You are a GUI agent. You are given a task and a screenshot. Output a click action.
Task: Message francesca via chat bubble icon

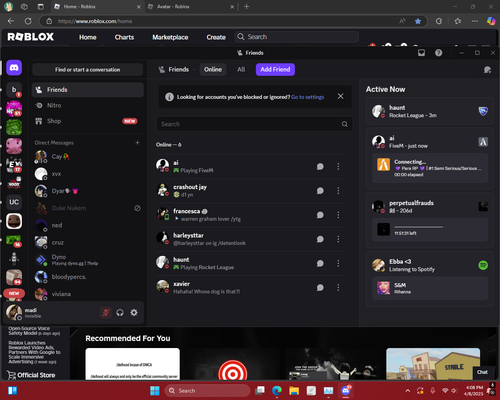pos(320,215)
